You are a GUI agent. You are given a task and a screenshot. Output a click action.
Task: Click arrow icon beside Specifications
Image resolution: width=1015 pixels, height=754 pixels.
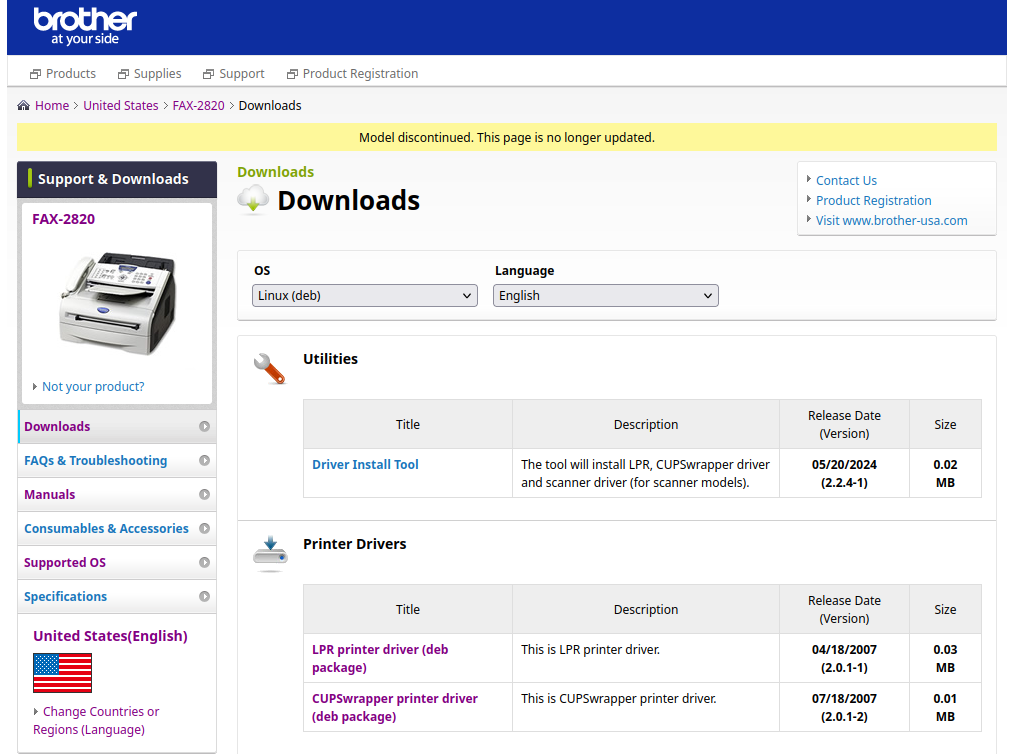pos(205,596)
